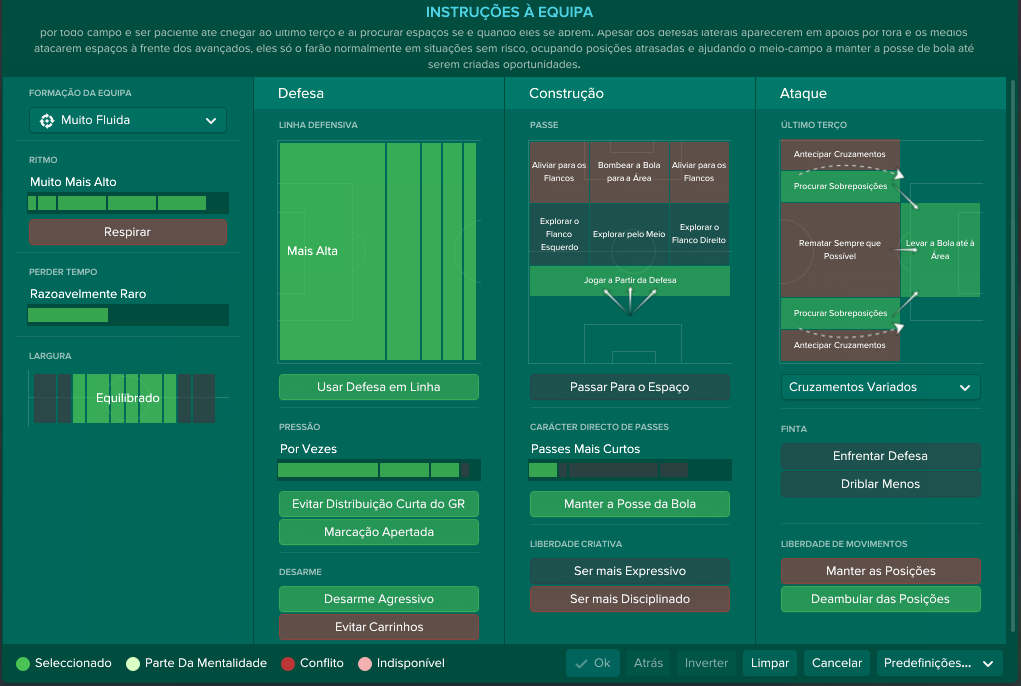1021x686 pixels.
Task: Open the Cruzamentos Variados dropdown
Action: [880, 387]
